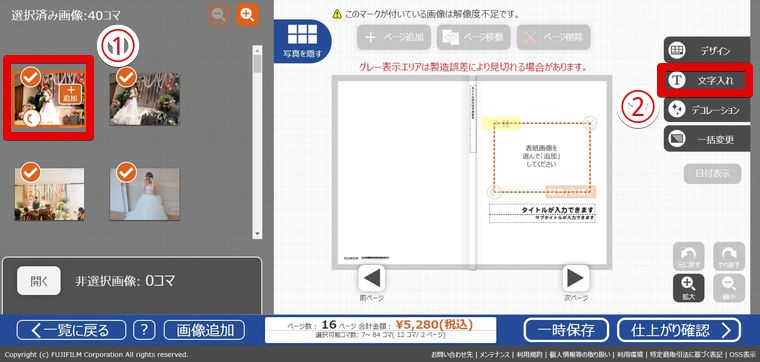Go to next page with 次ページ arrow
This screenshot has height=362, width=760.
pos(575,278)
